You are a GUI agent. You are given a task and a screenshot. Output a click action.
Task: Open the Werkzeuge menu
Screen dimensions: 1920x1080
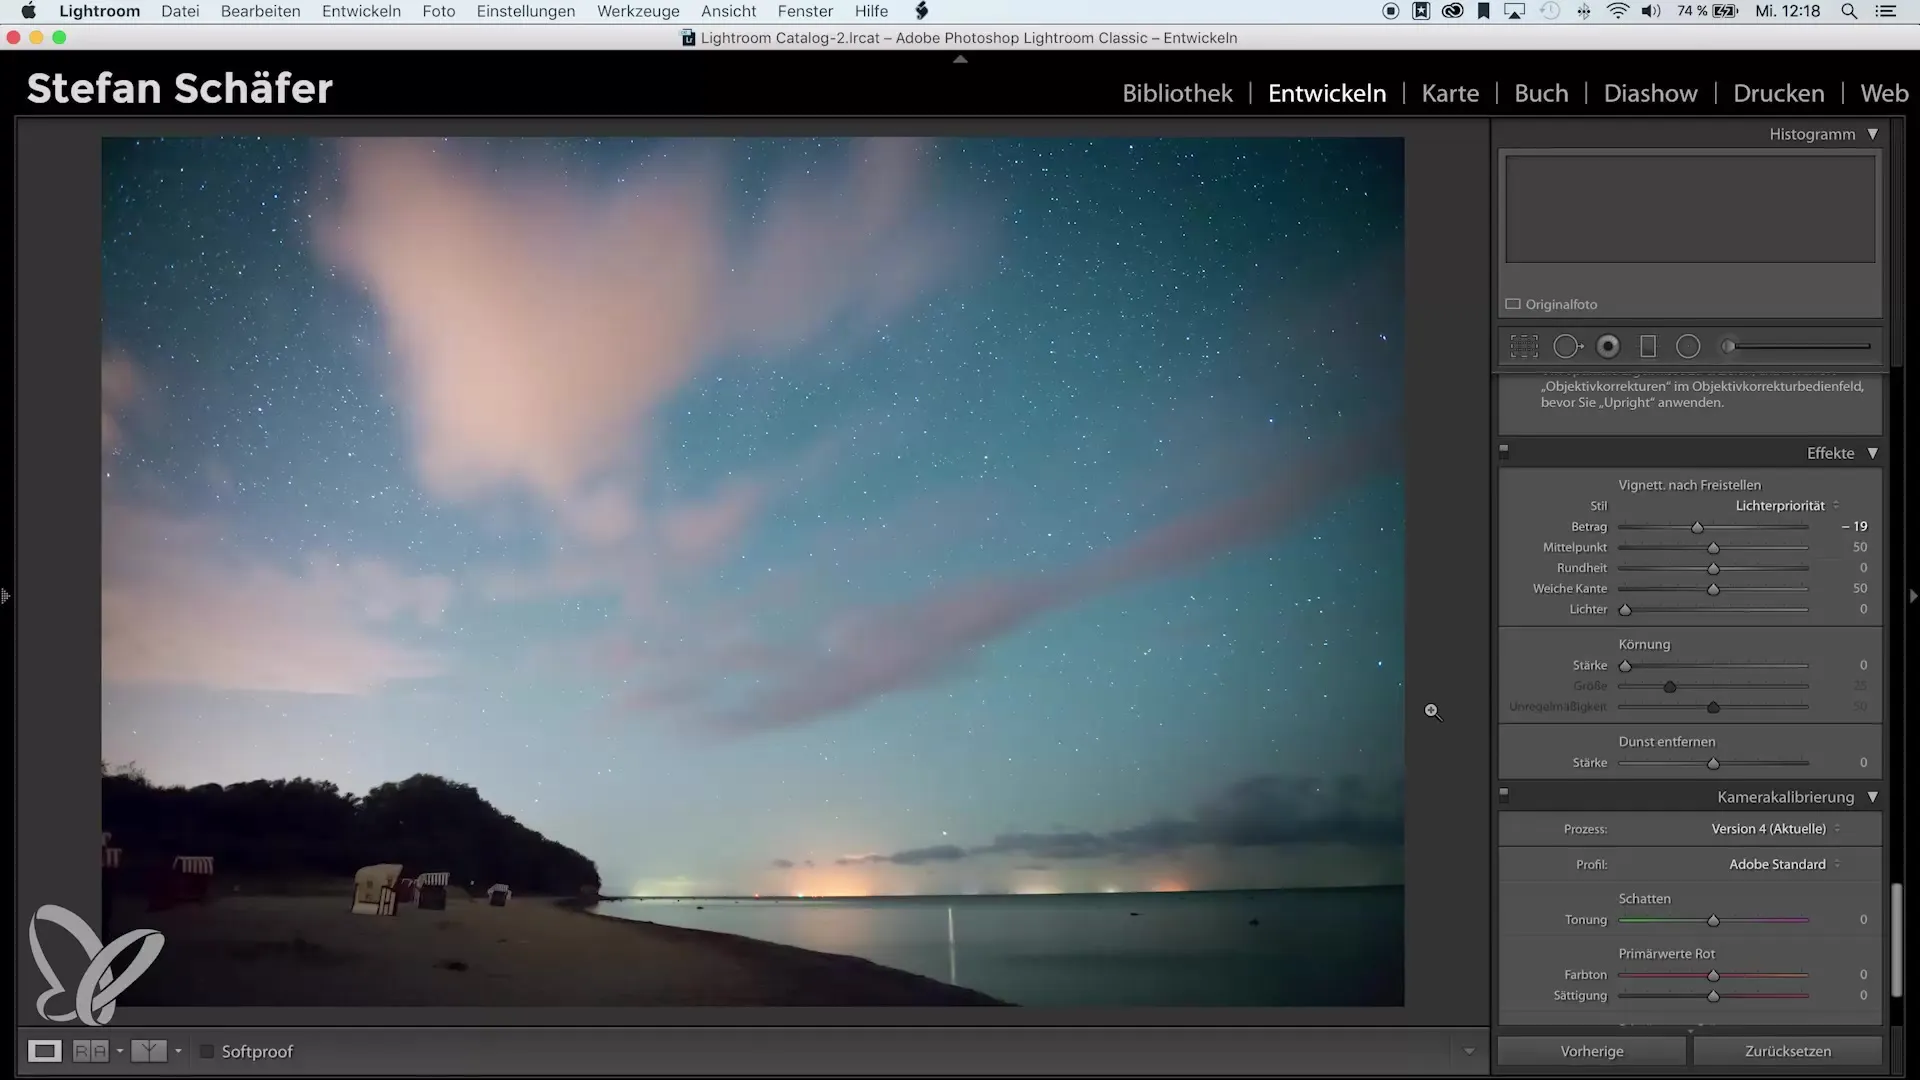coord(638,11)
